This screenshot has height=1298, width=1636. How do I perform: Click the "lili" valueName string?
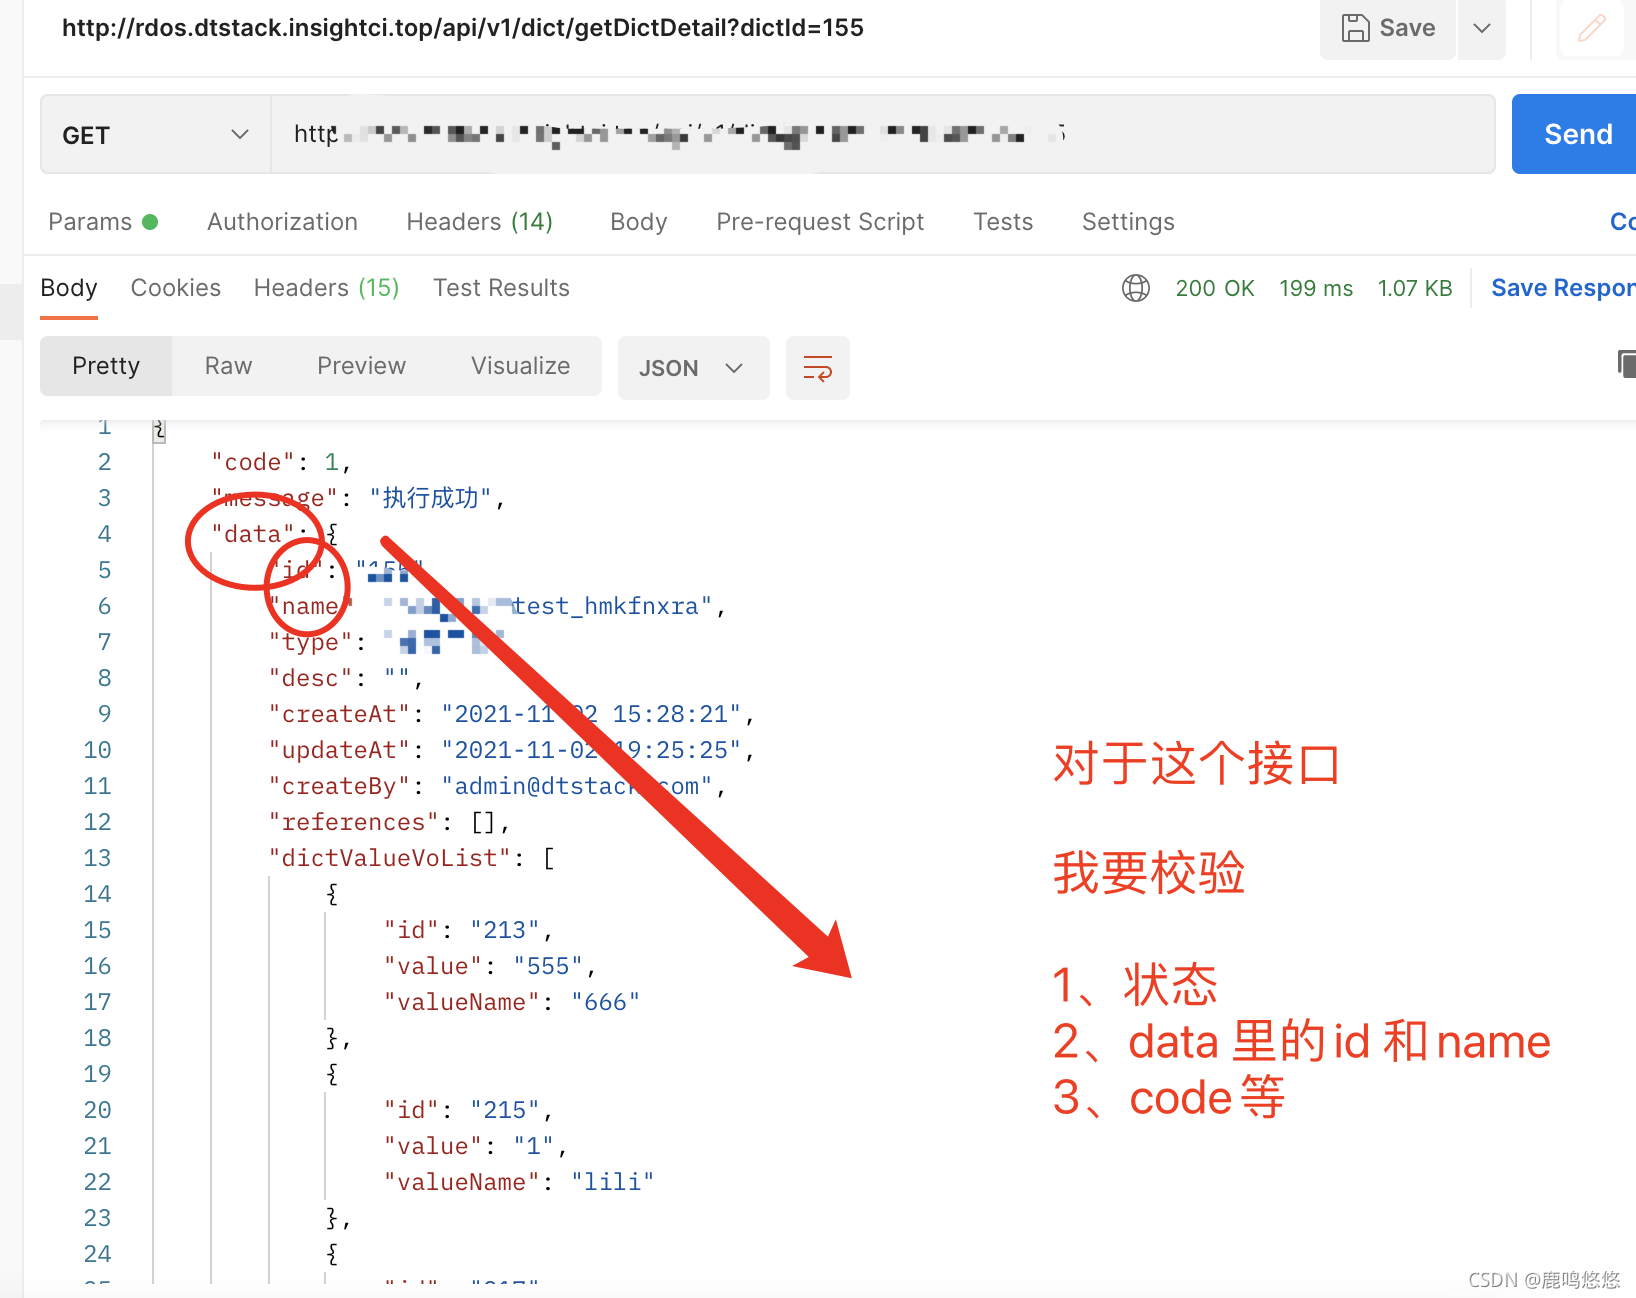tap(612, 1182)
